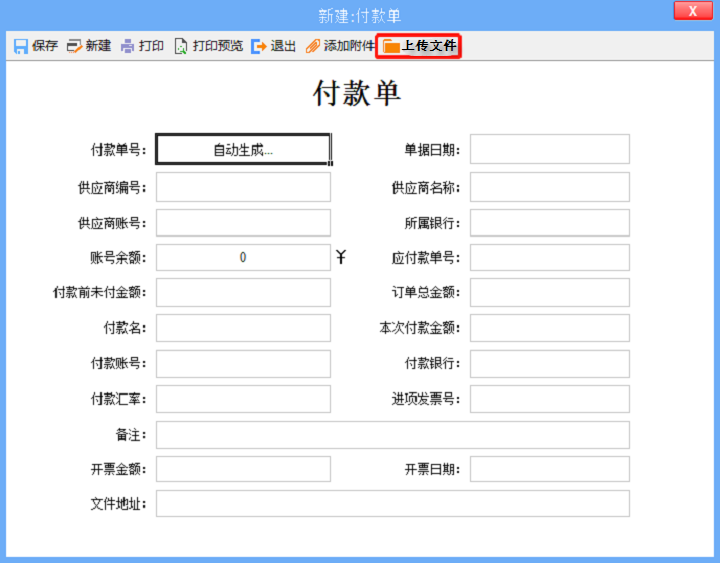Click the ￥ currency symbol
The height and width of the screenshot is (563, 720).
point(341,257)
